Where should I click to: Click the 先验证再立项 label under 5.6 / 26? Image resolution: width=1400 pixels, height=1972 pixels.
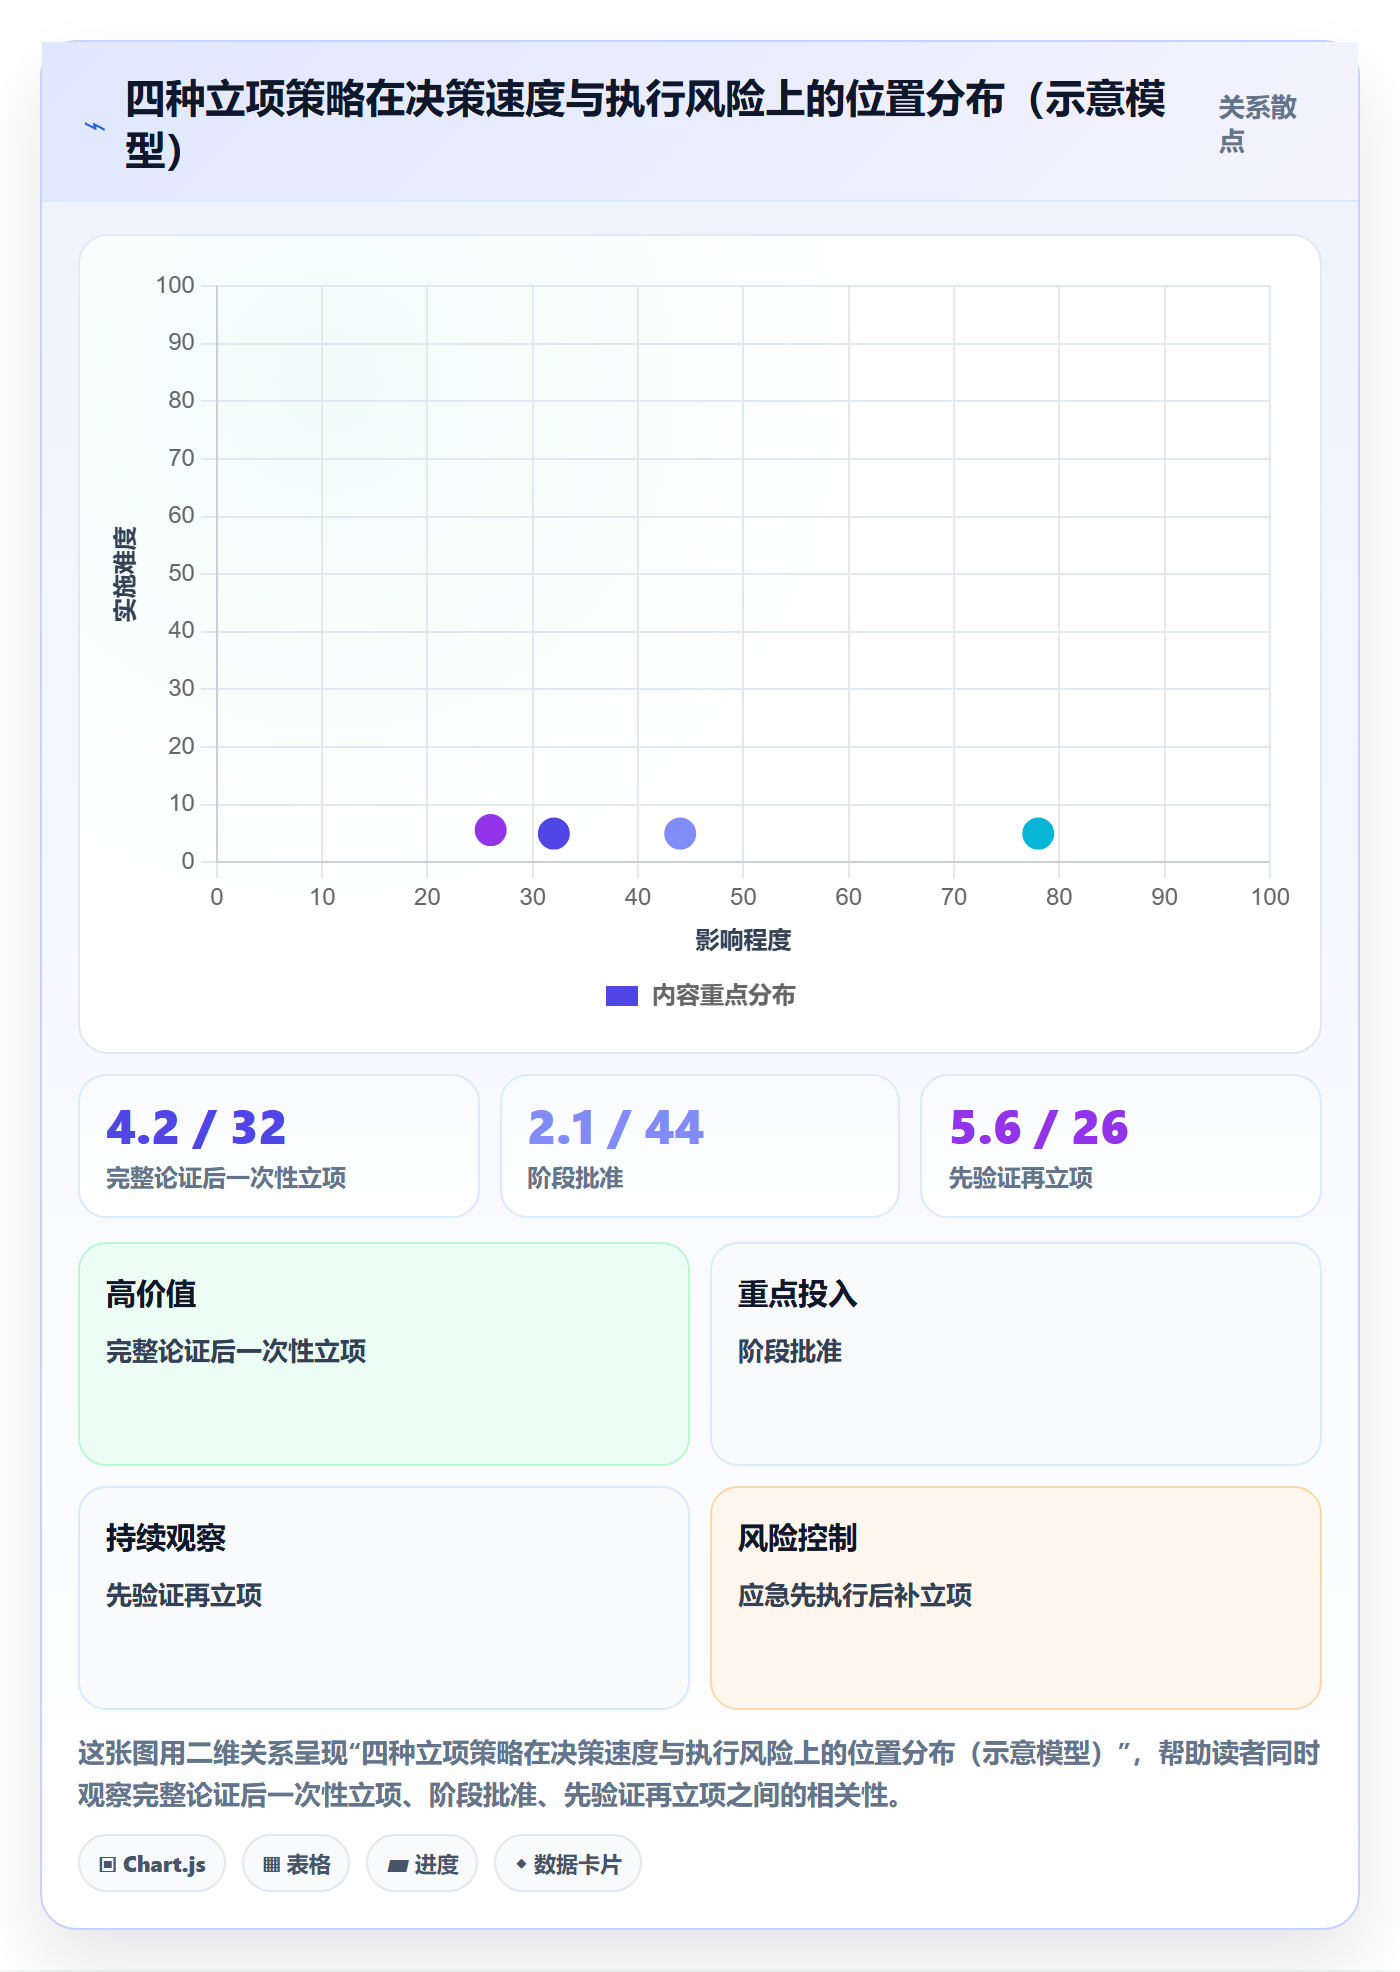1021,1178
